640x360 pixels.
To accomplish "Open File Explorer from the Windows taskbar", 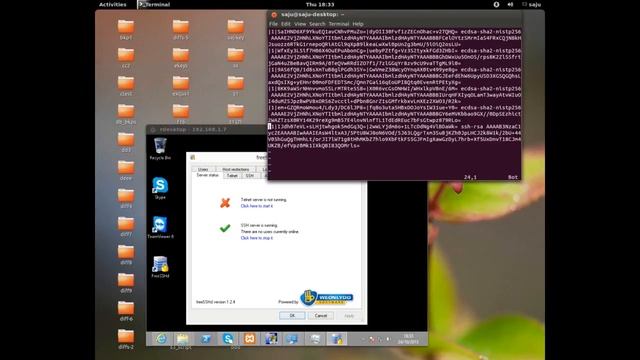I will (182, 339).
